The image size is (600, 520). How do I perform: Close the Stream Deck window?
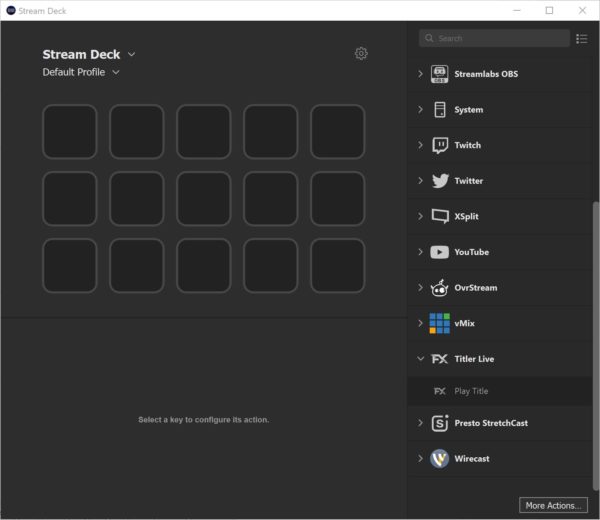pyautogui.click(x=582, y=10)
